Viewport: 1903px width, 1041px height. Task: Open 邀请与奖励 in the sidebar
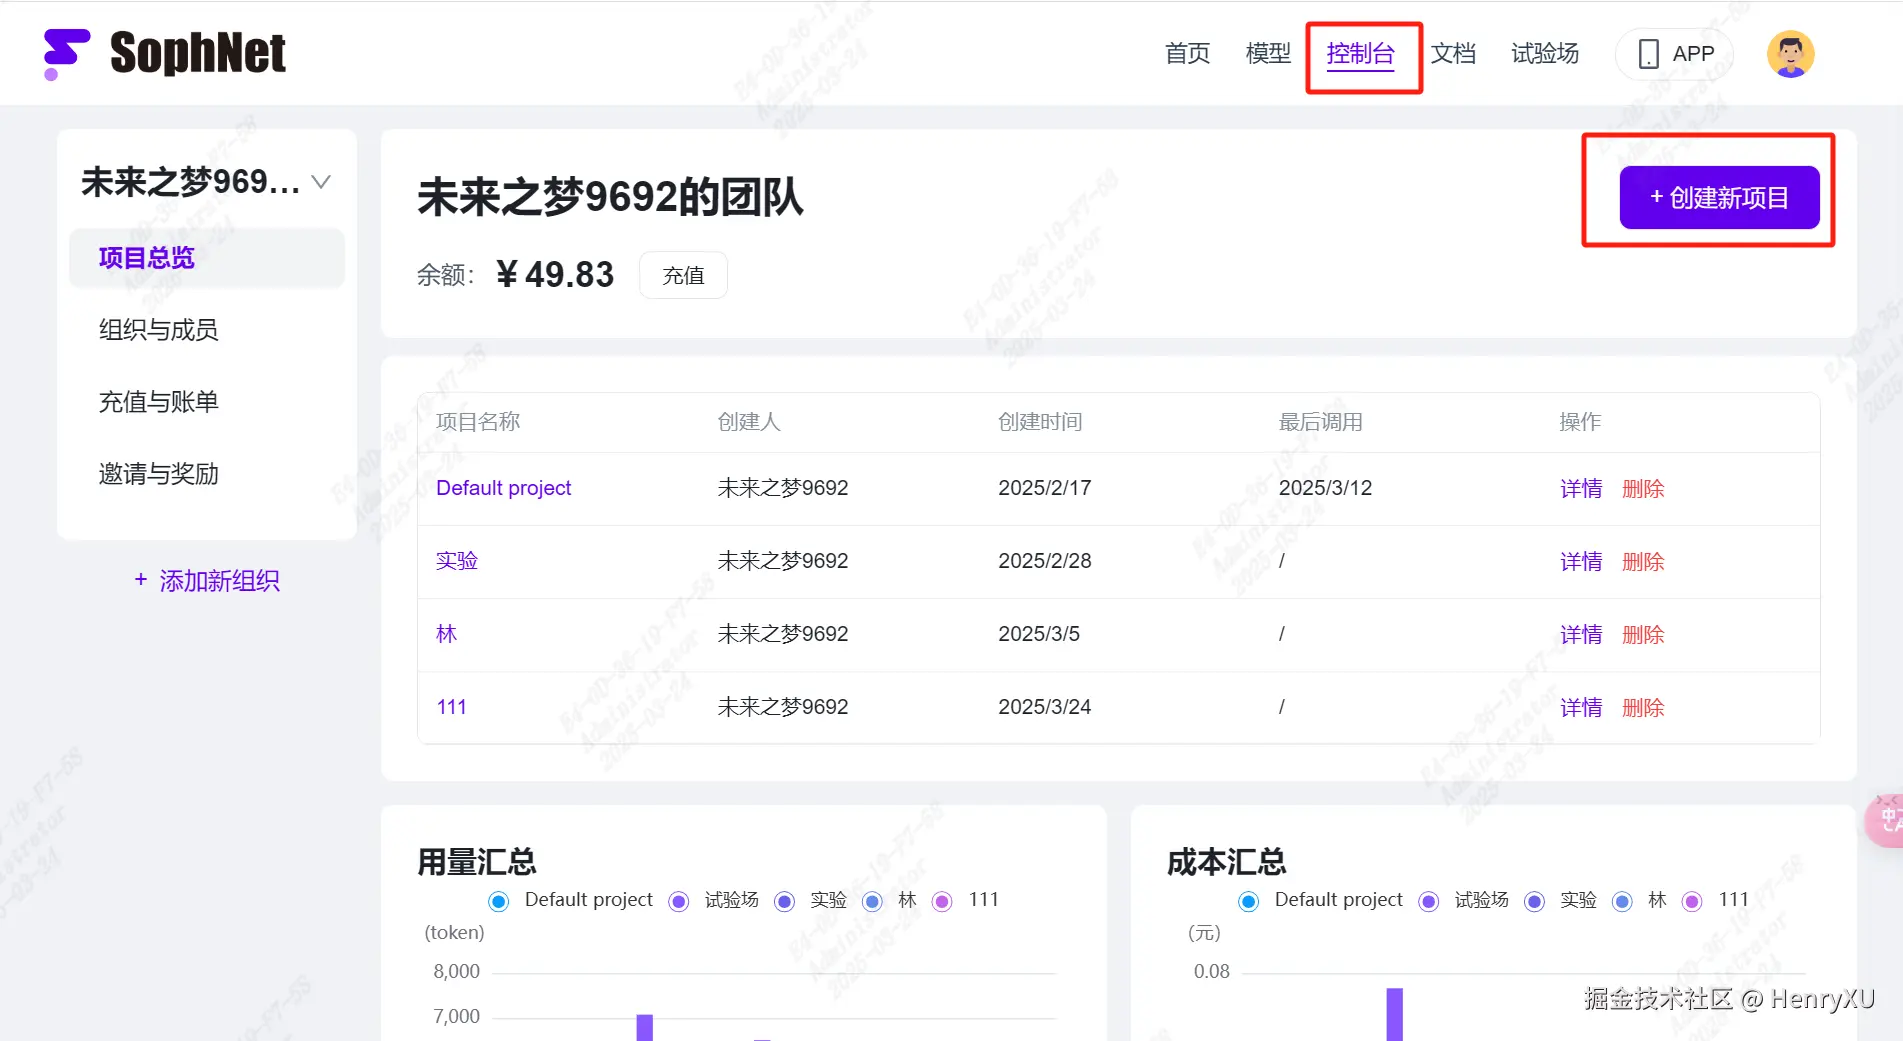click(158, 474)
